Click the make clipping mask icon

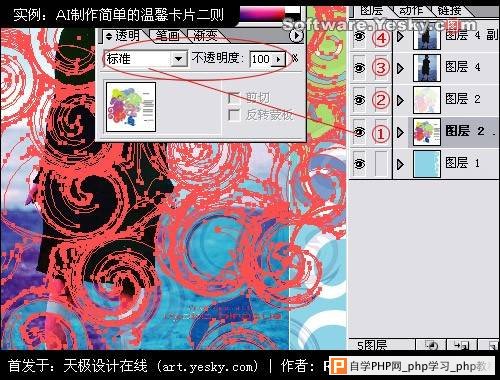coord(432,346)
